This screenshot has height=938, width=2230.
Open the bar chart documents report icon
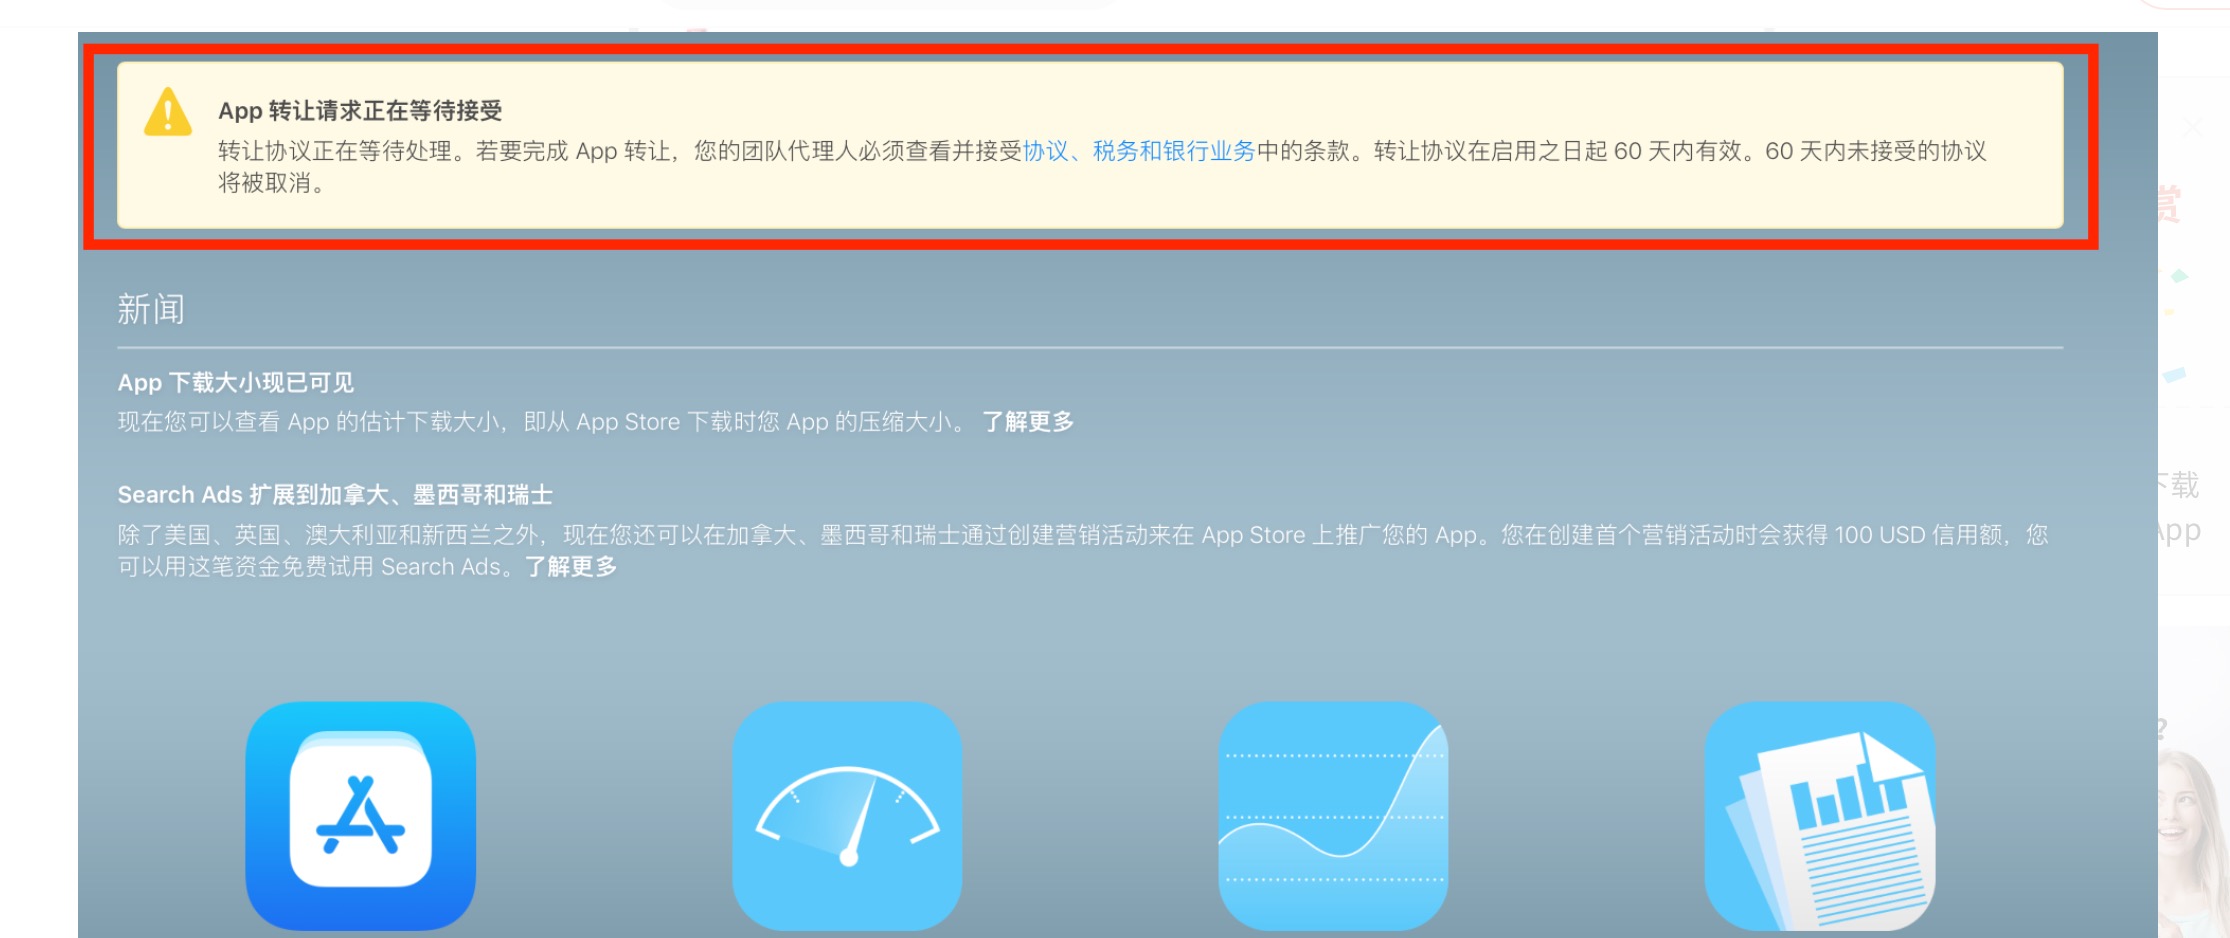coord(1820,815)
